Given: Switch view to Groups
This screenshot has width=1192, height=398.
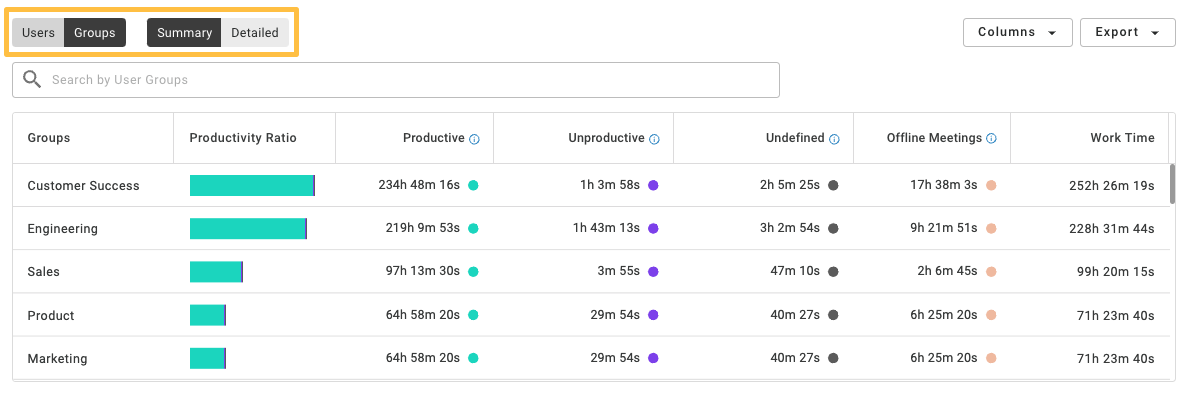Looking at the screenshot, I should pos(95,33).
